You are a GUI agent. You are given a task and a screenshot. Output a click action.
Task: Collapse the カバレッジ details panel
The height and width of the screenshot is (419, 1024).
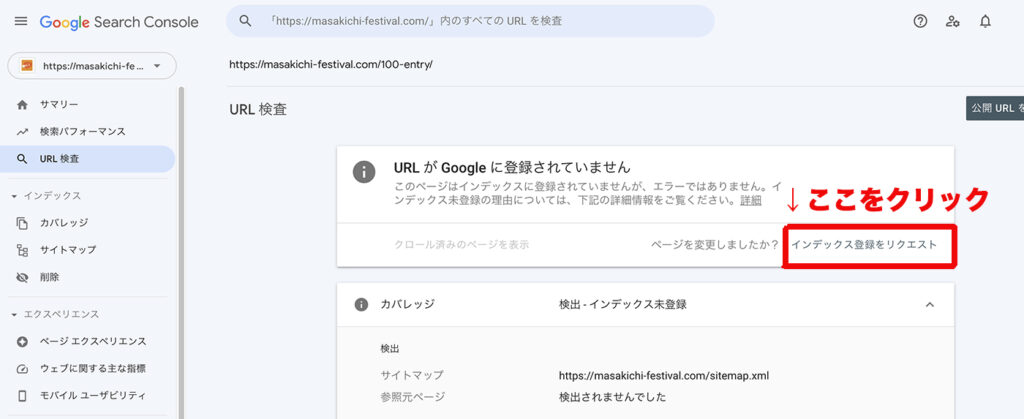coord(930,305)
